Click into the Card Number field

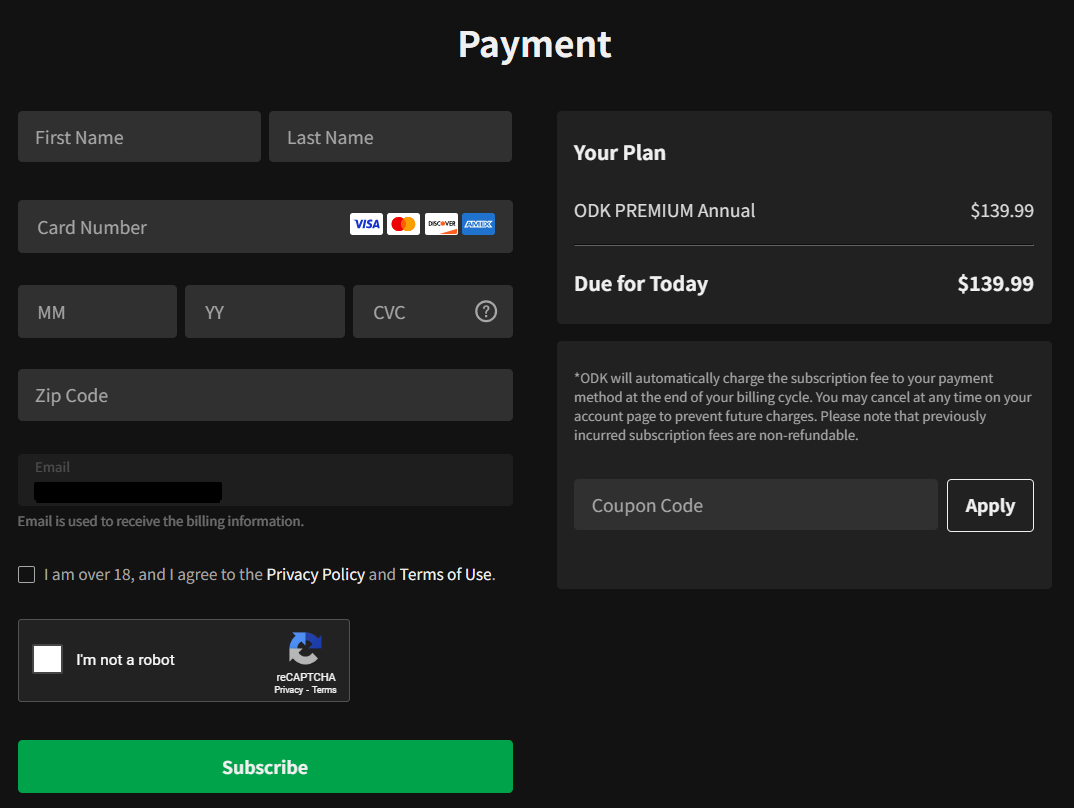tap(265, 227)
